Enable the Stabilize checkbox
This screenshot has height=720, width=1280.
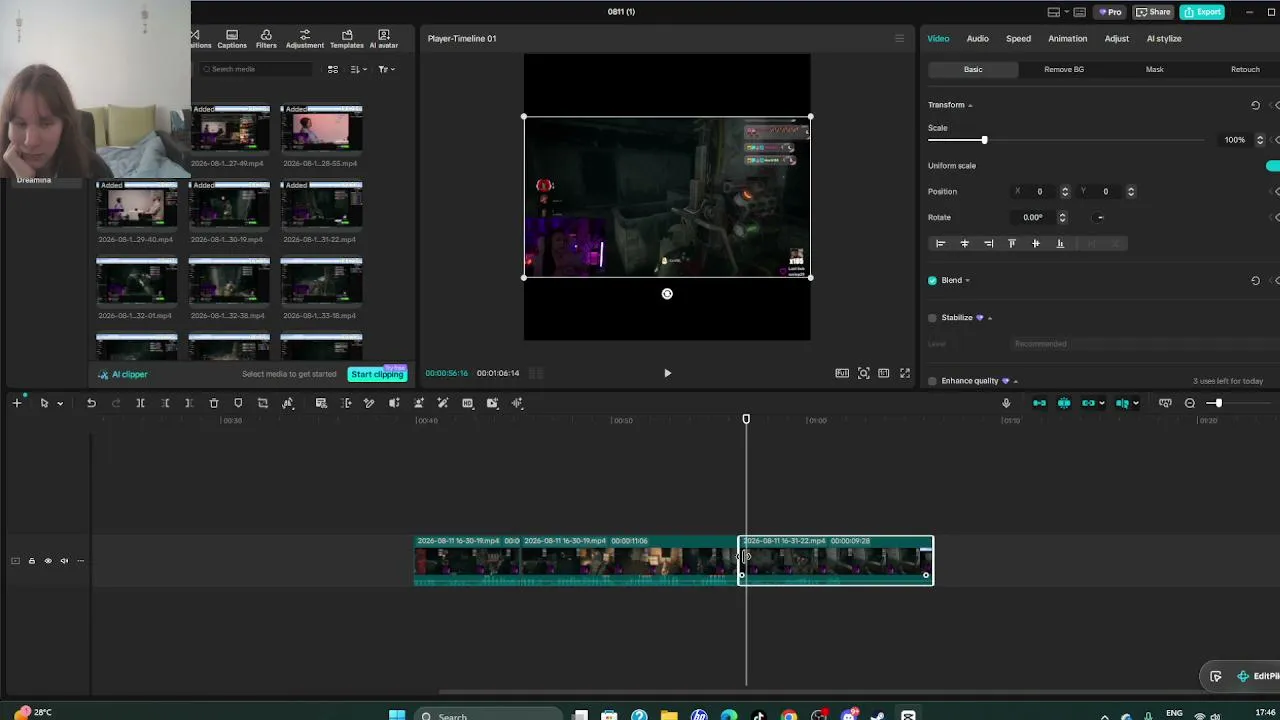(933, 318)
